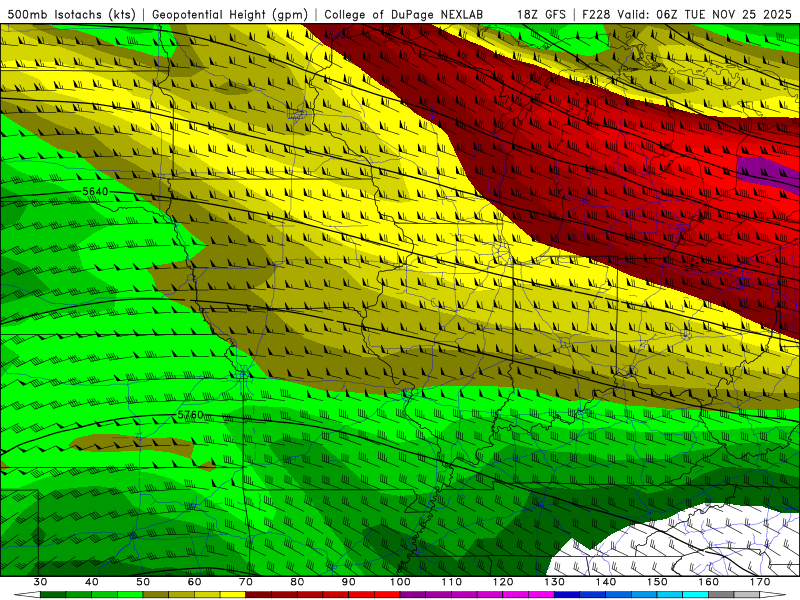Click the 70 knot scale label

coord(245,582)
